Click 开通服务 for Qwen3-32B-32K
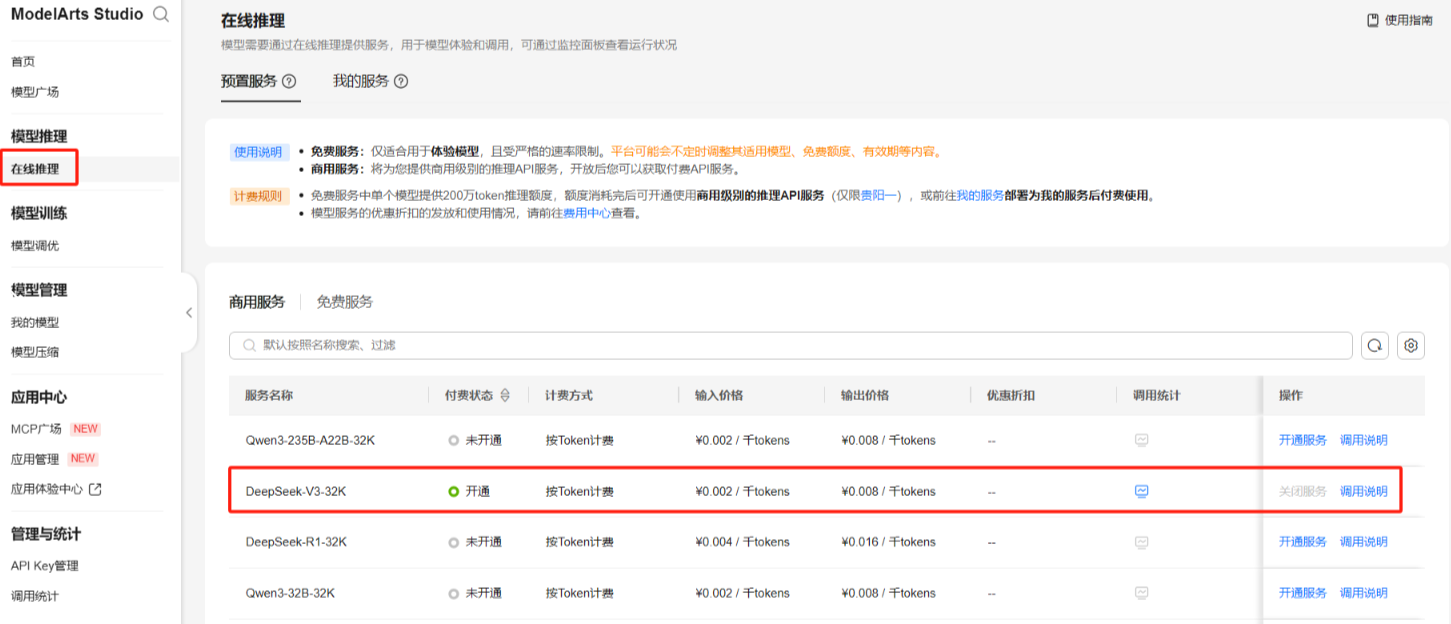The height and width of the screenshot is (624, 1451). pos(1303,593)
